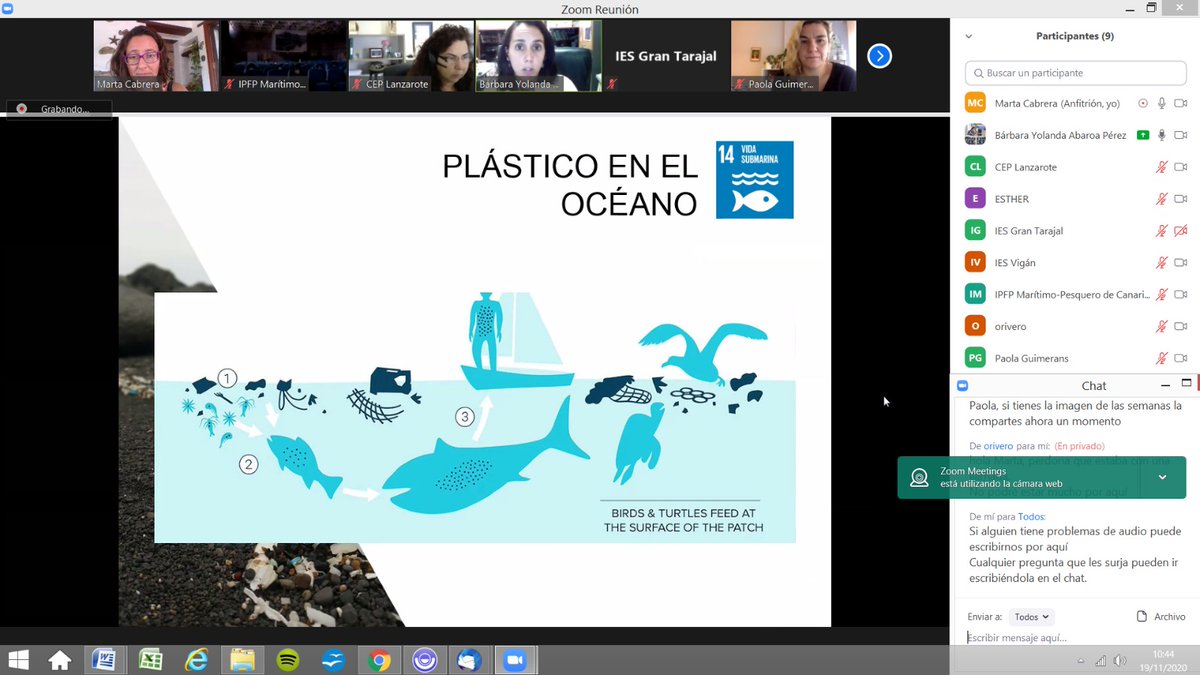Click Bárbara Yolanda's screen share indicator
This screenshot has width=1200, height=675.
point(1143,135)
